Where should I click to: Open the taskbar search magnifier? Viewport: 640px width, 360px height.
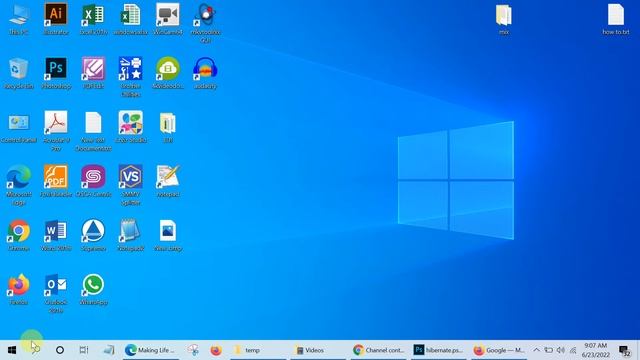pos(36,350)
